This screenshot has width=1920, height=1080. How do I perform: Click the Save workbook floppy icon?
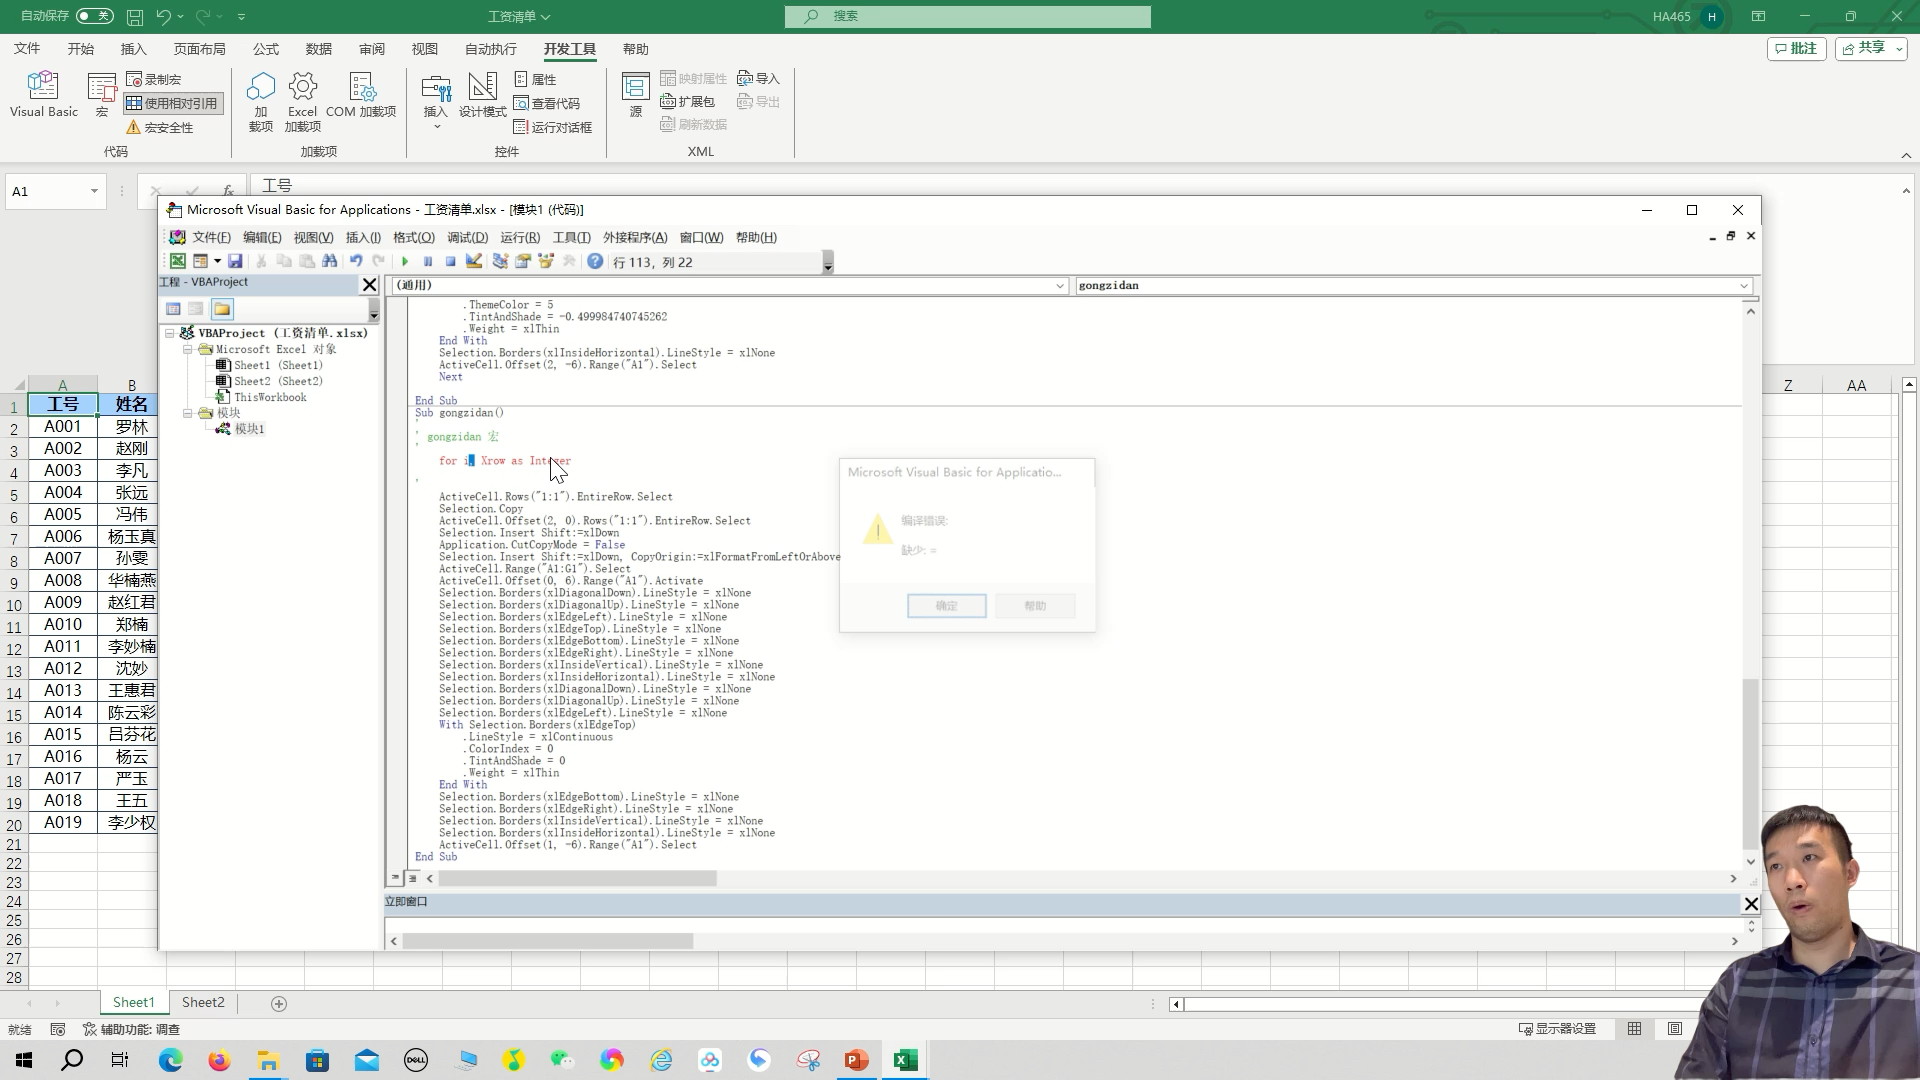pyautogui.click(x=235, y=262)
